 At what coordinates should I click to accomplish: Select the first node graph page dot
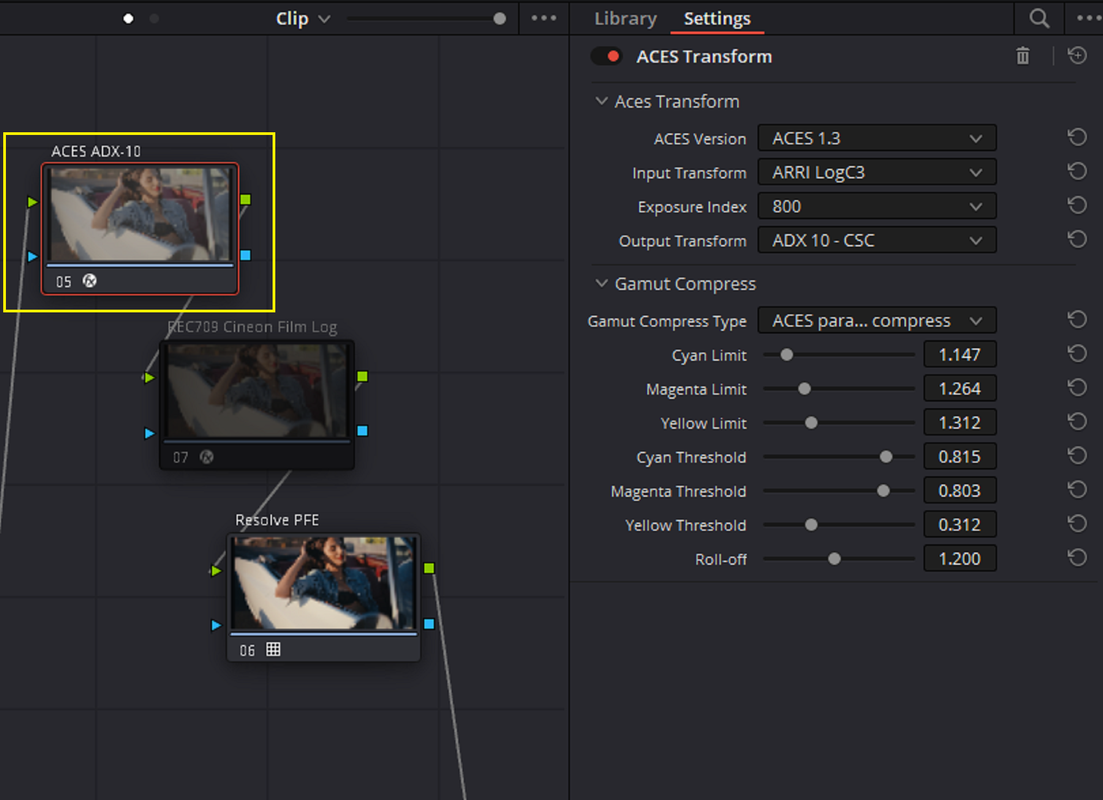128,18
